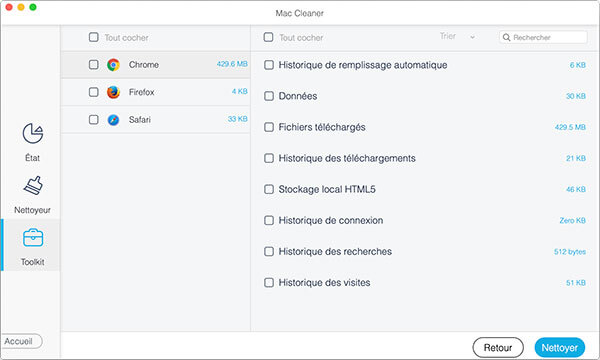Click the Safari compass icon
600x360 pixels.
click(x=113, y=120)
